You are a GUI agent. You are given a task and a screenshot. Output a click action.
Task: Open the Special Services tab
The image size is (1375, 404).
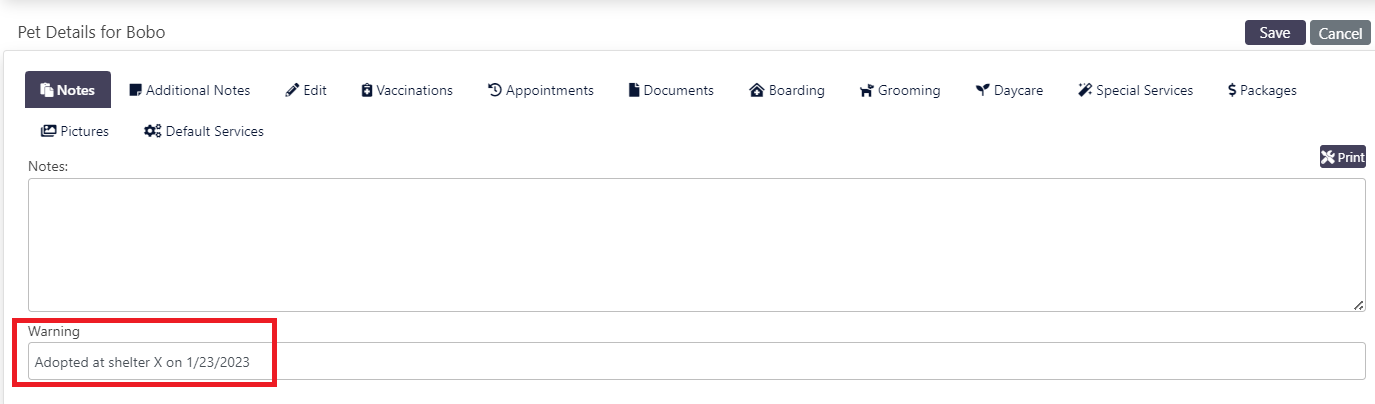[1135, 90]
